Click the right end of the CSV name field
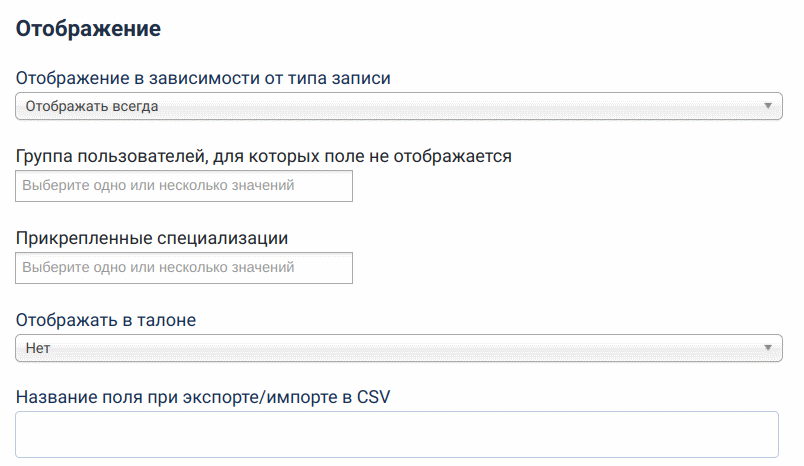Image resolution: width=804 pixels, height=466 pixels. [x=760, y=434]
